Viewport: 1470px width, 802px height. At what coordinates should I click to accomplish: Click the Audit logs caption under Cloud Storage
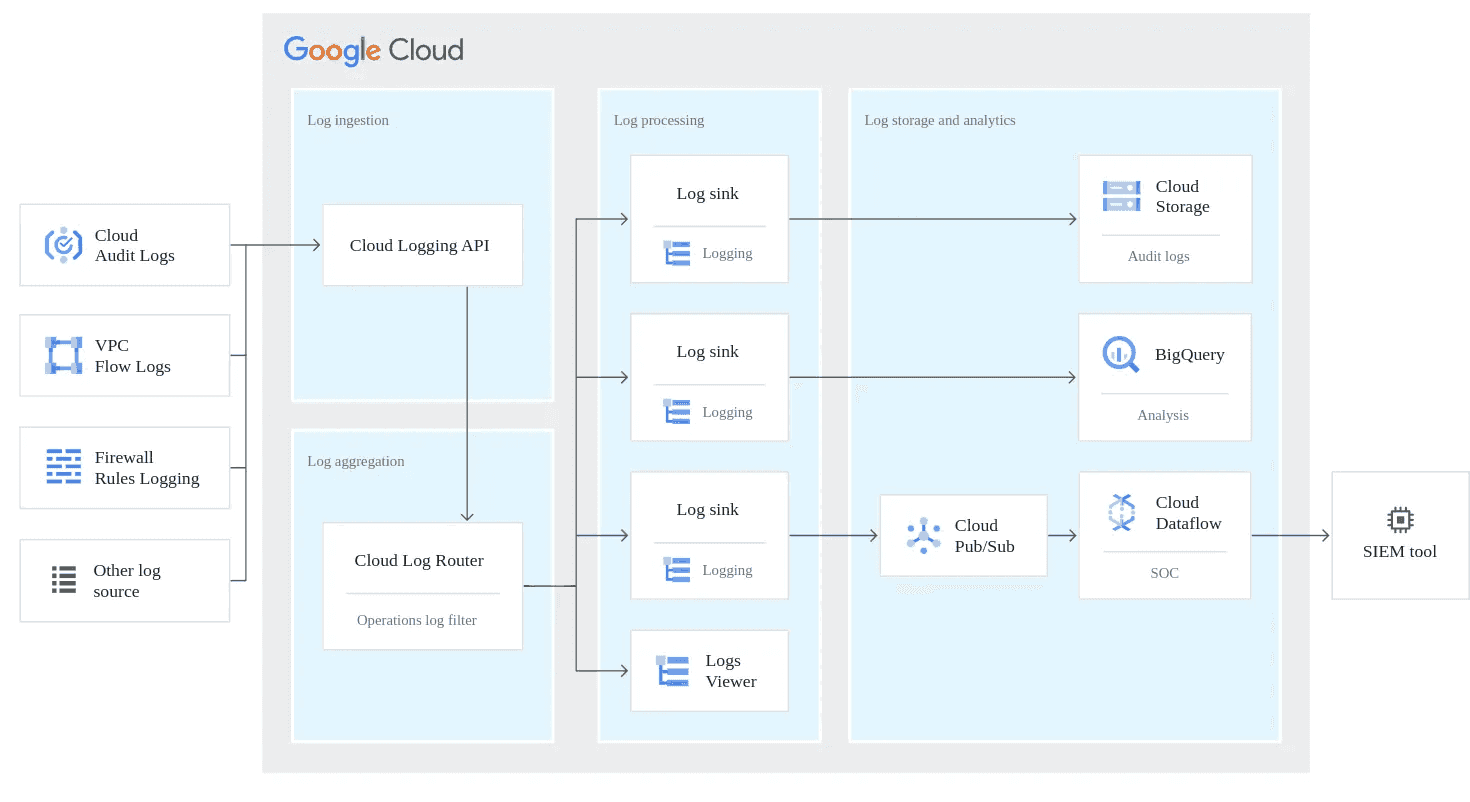click(1159, 256)
